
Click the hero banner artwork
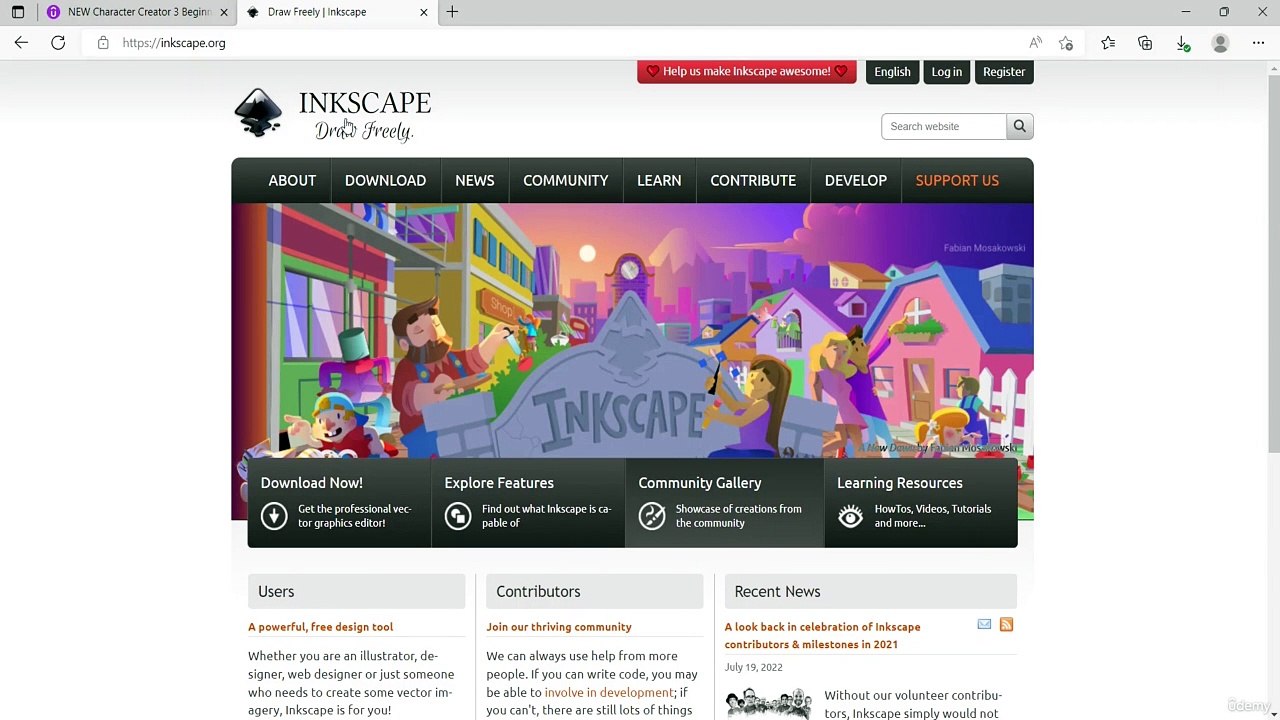(632, 330)
